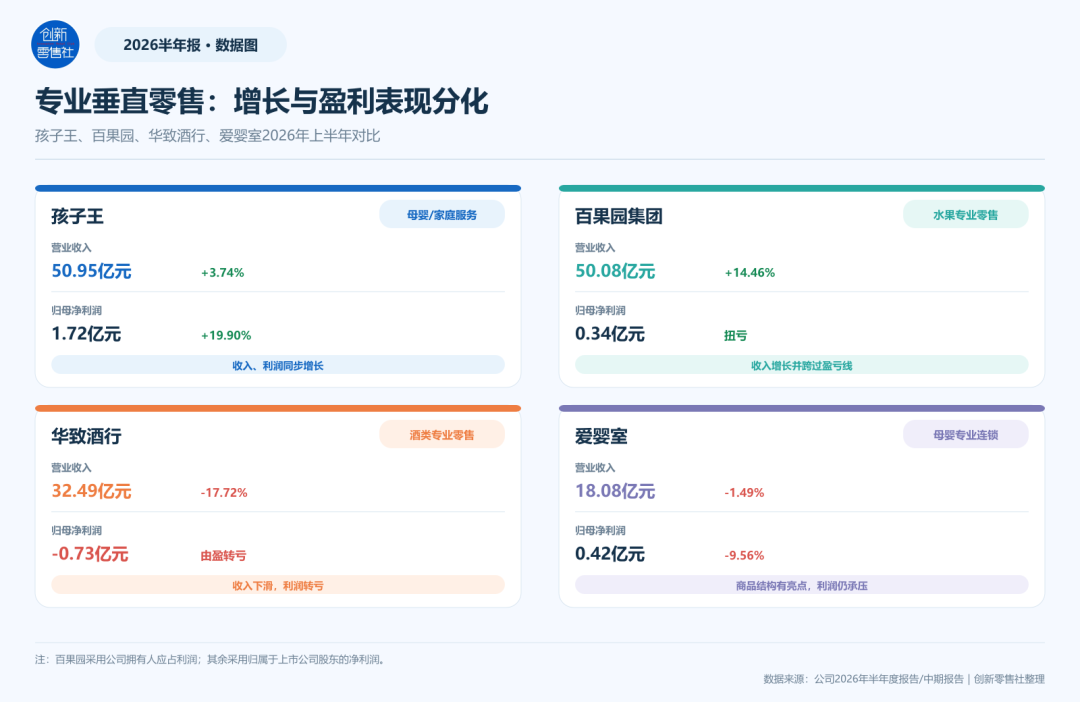Click the orange top bar of 华致酒行 card
1080x702 pixels.
click(278, 408)
